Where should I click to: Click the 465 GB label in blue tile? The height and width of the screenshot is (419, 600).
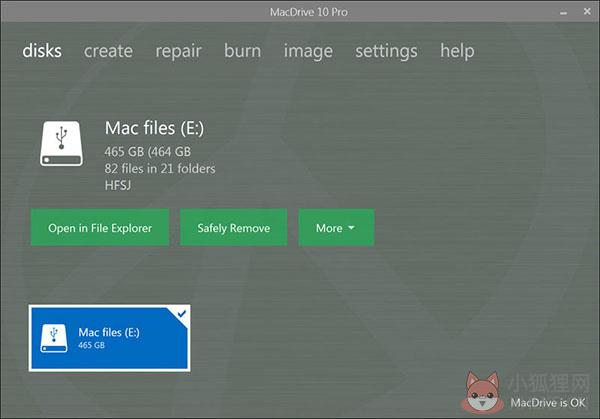click(x=91, y=345)
